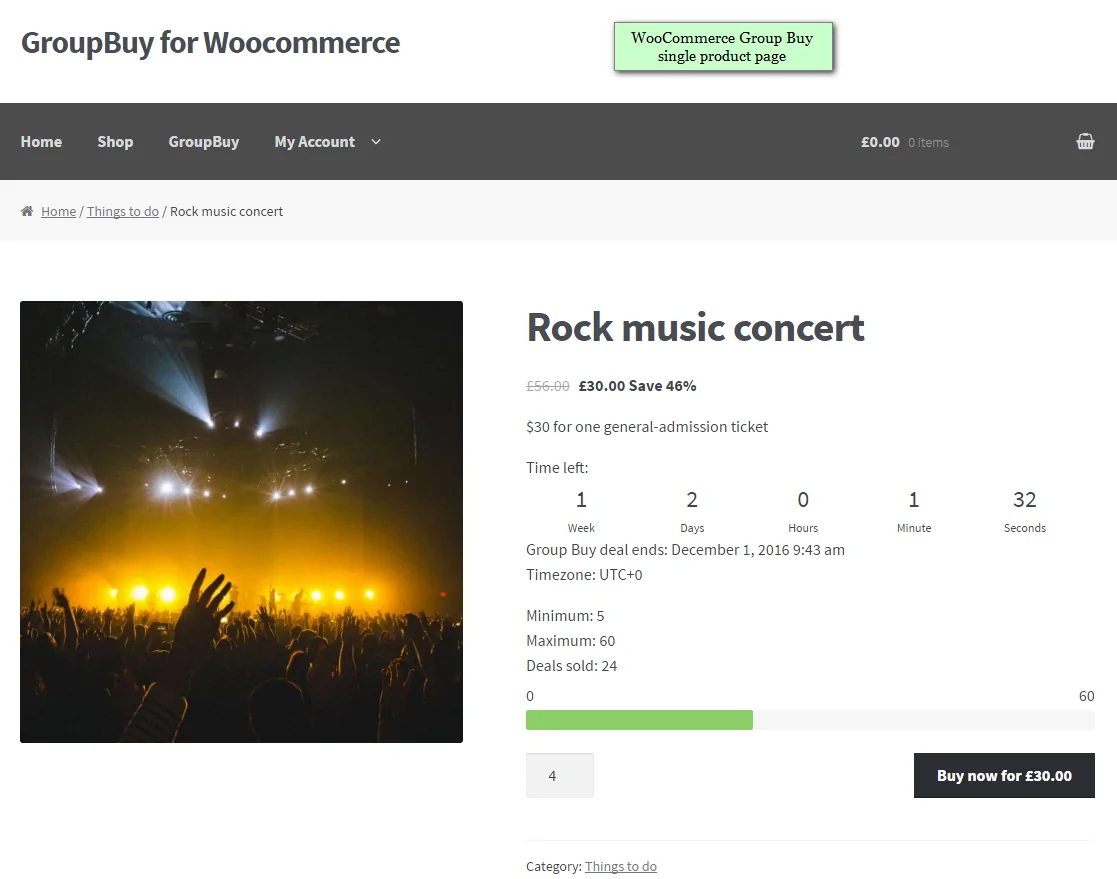Click the Rock music concert product title
The height and width of the screenshot is (879, 1117).
(x=695, y=327)
